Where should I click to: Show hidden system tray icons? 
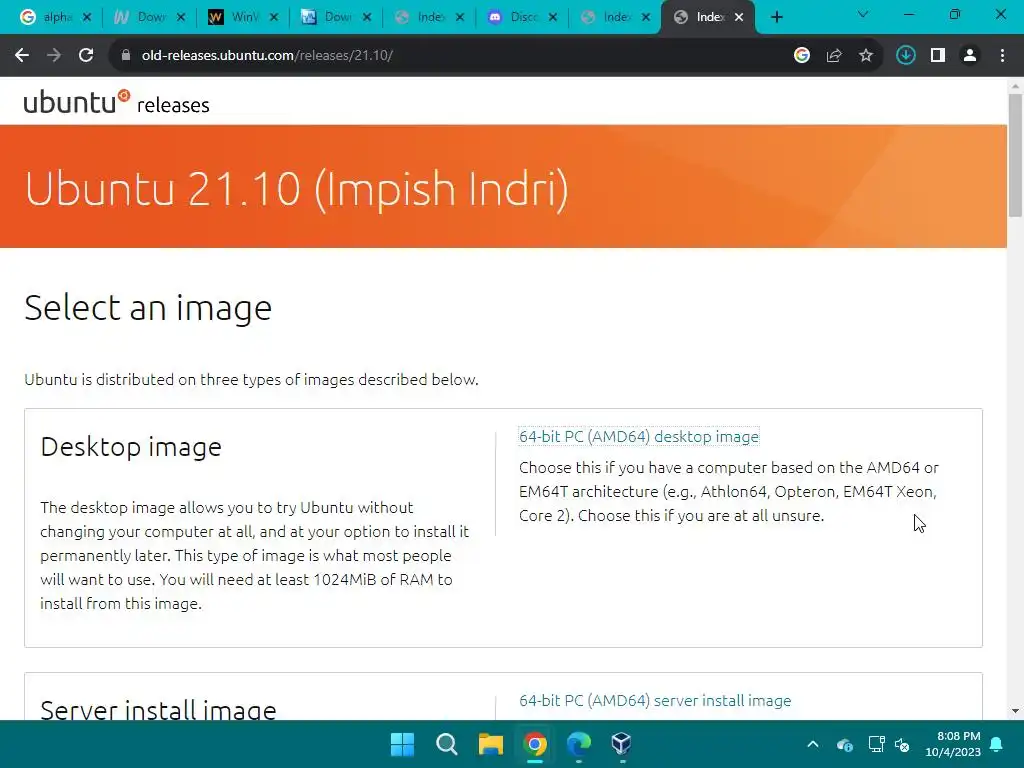pos(813,744)
